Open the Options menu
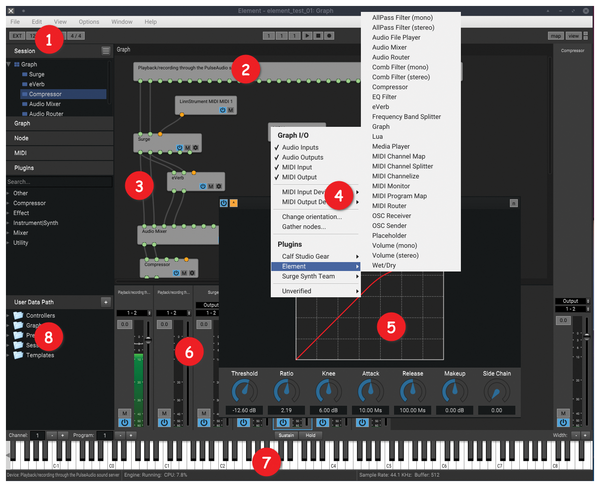The width and height of the screenshot is (600, 487). (89, 22)
